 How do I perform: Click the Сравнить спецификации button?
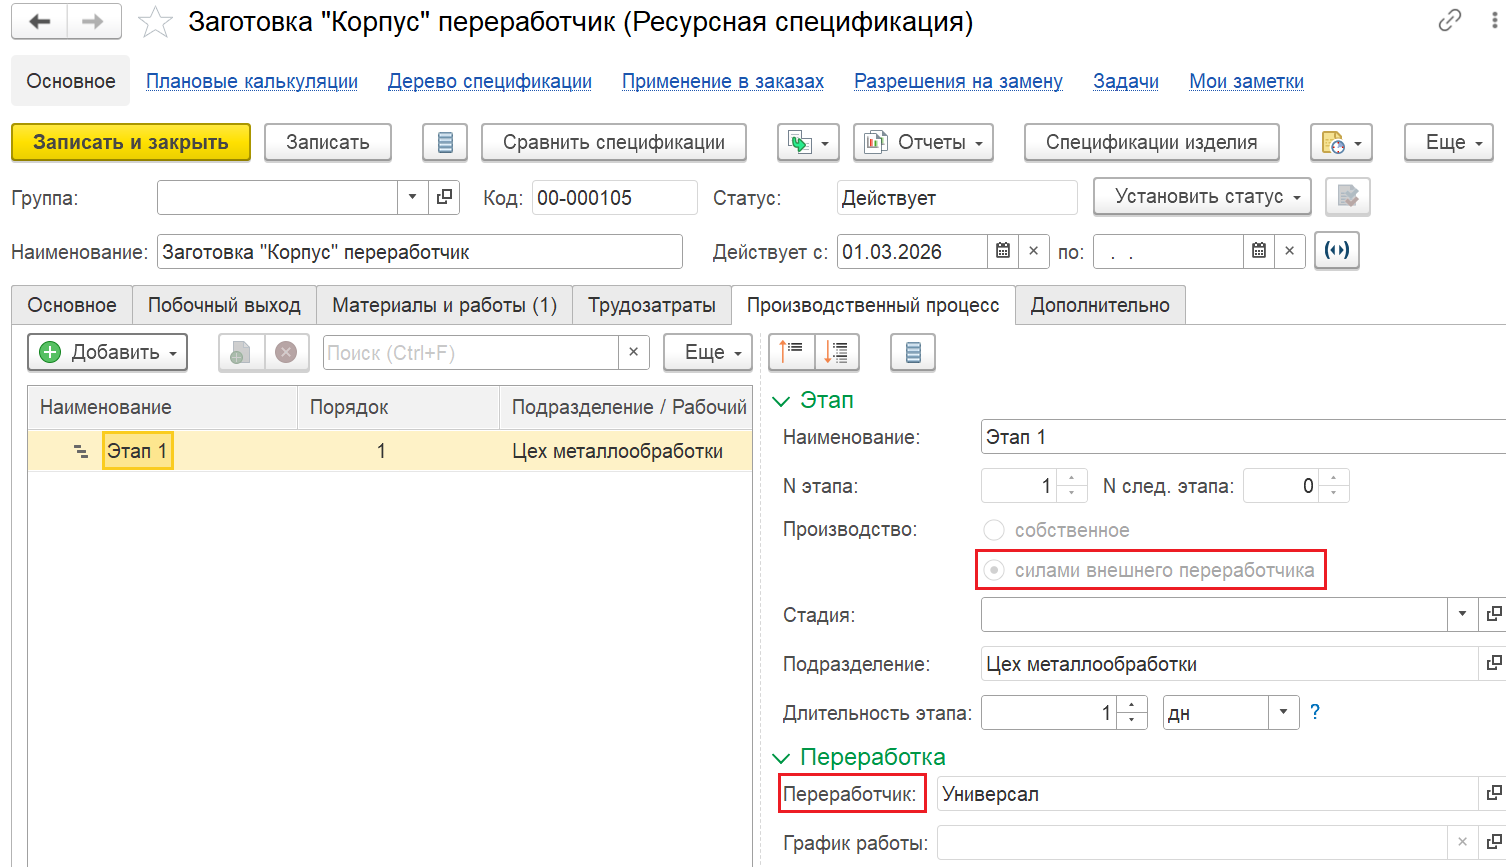614,142
